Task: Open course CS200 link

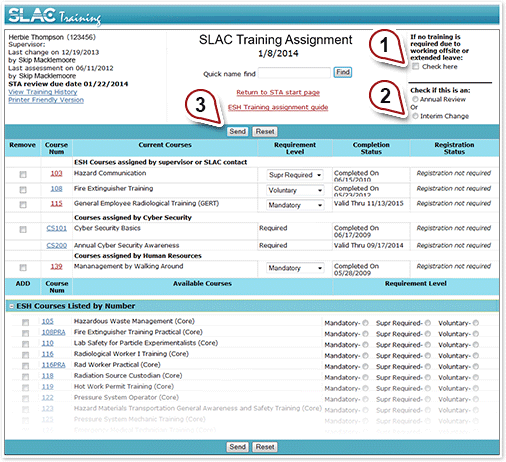Action: pos(56,245)
